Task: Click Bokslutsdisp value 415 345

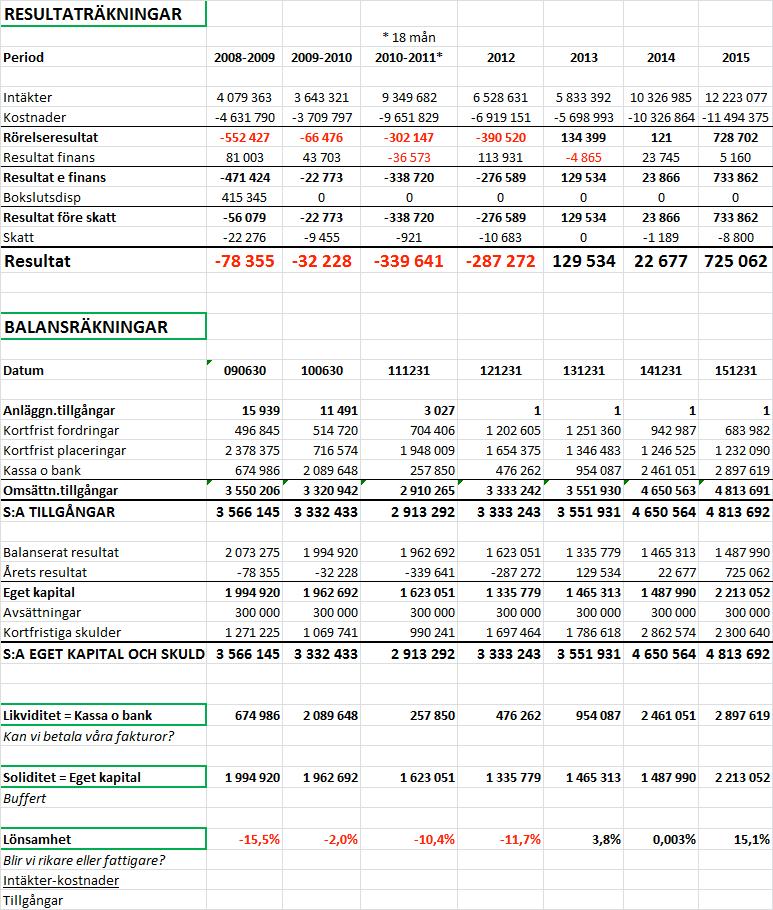Action: pyautogui.click(x=244, y=197)
